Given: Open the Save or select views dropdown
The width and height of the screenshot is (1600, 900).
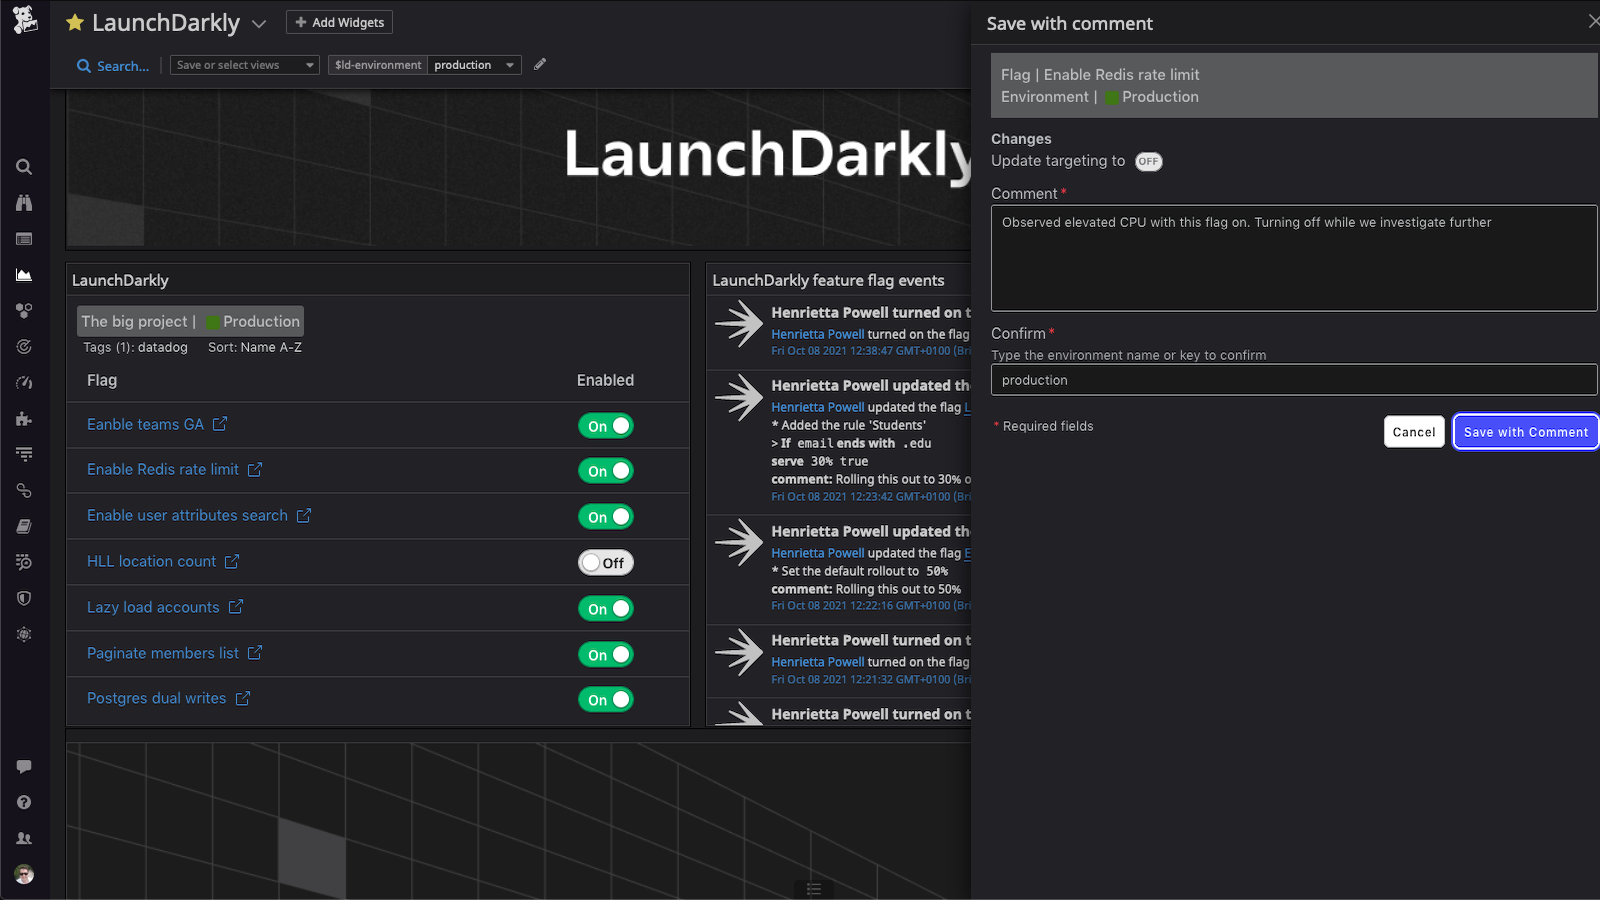Looking at the screenshot, I should (244, 64).
